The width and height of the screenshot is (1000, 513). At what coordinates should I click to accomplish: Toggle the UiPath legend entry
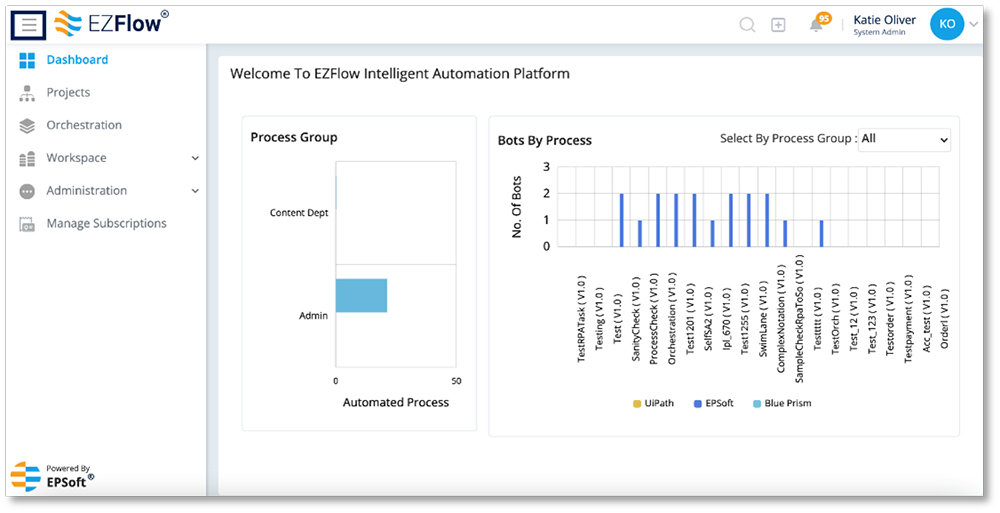(x=653, y=403)
